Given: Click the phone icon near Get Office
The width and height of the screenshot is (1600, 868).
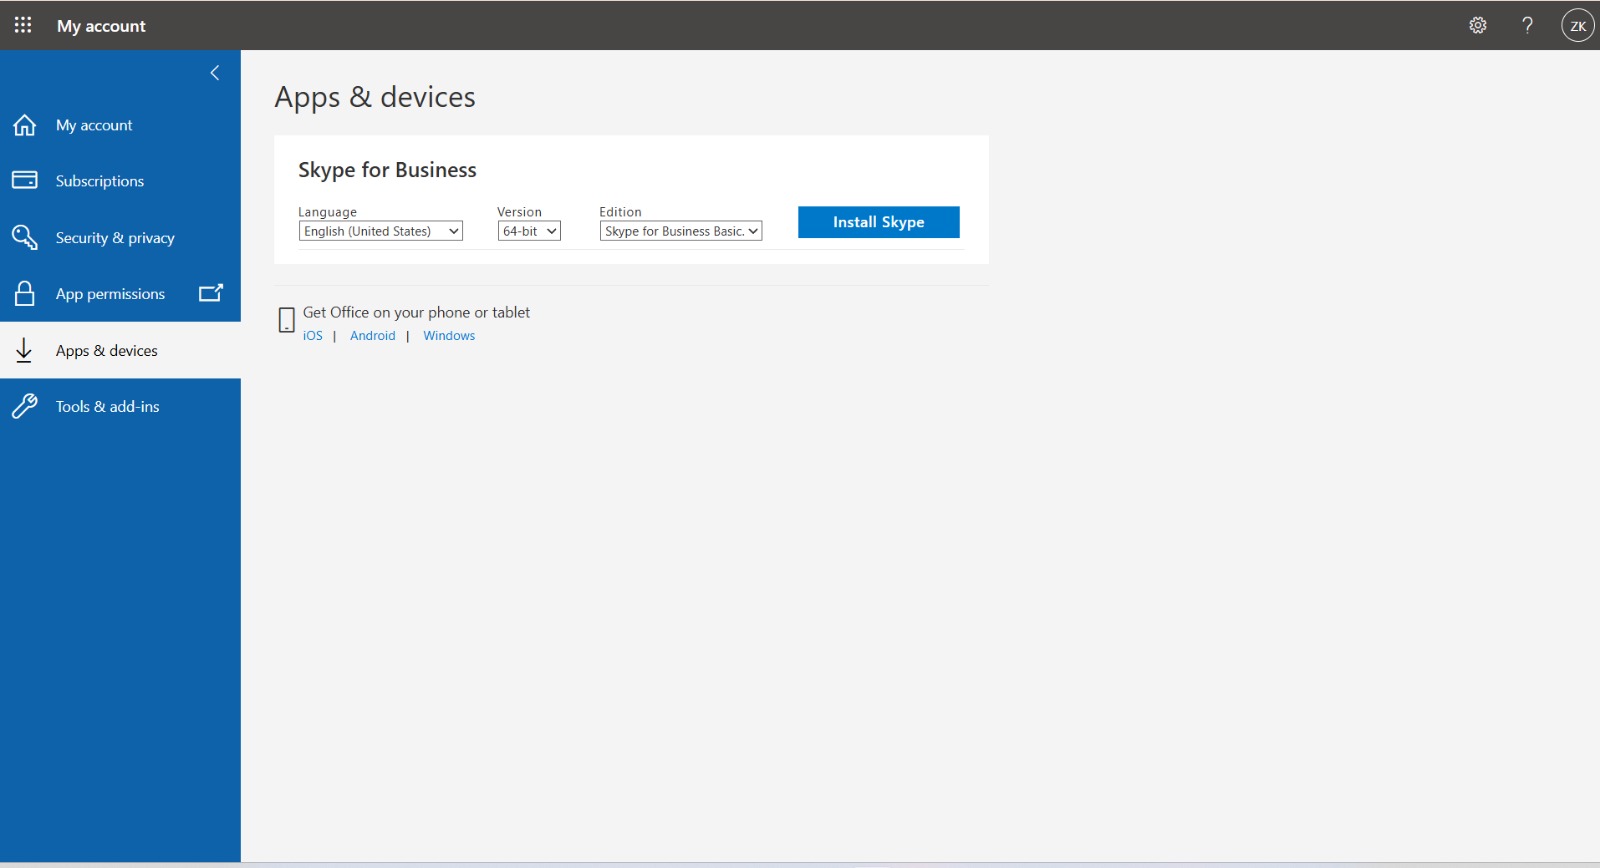Looking at the screenshot, I should click(x=286, y=320).
